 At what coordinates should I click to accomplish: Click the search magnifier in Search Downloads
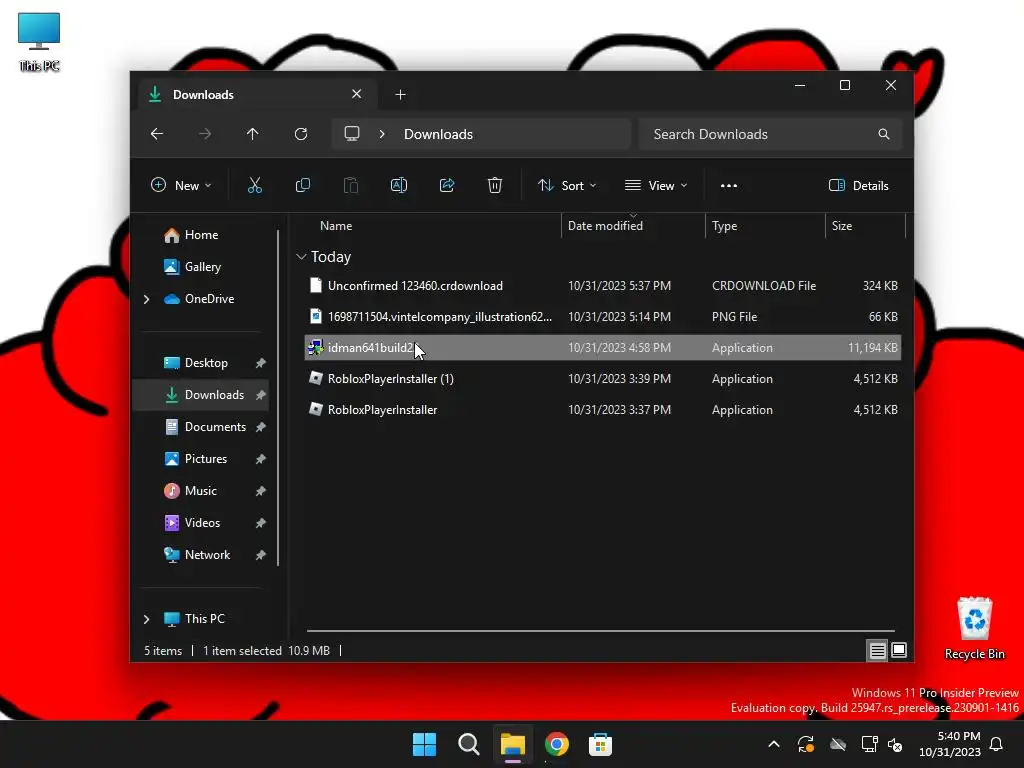pyautogui.click(x=884, y=134)
